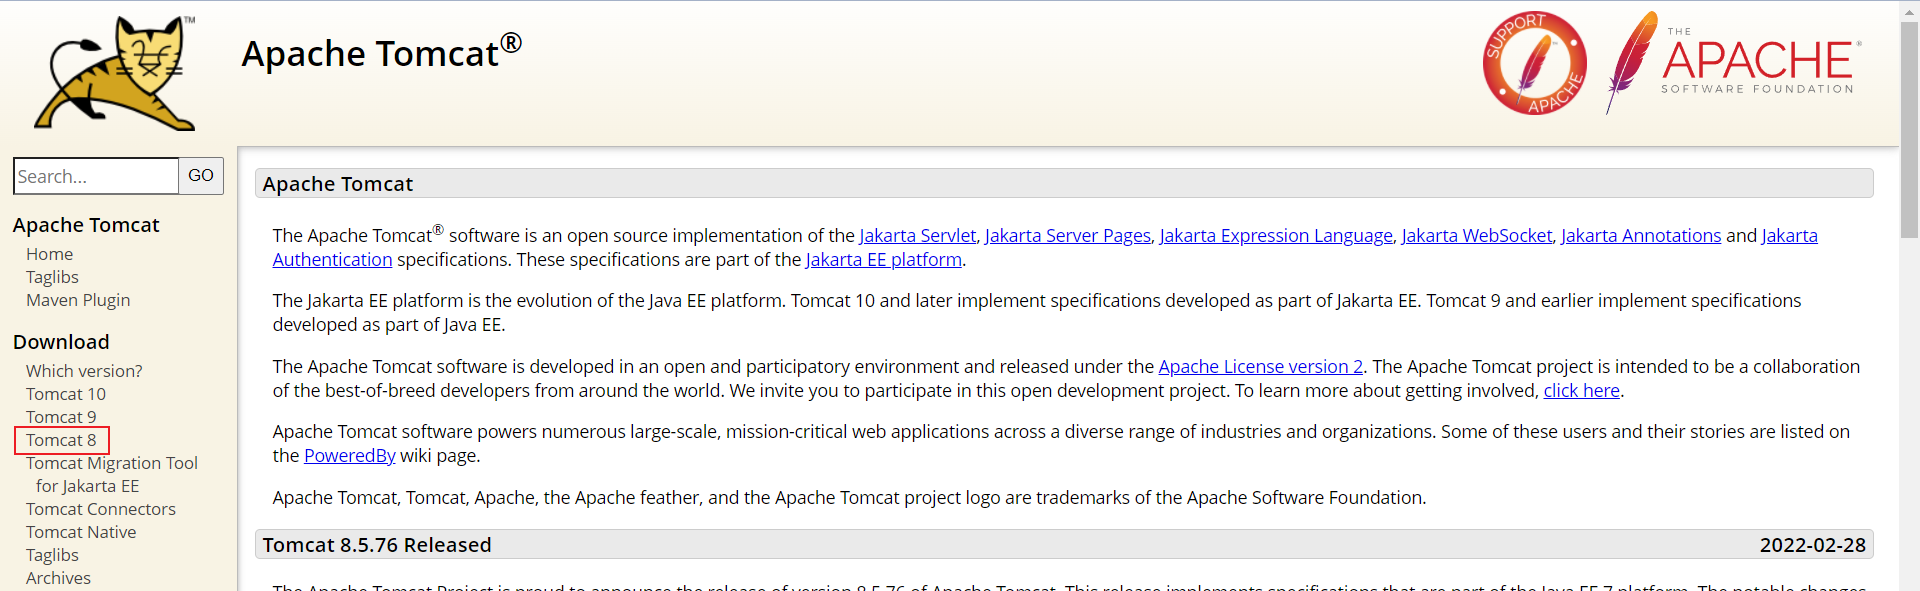The height and width of the screenshot is (591, 1920).
Task: Open Tomcat Migration Tool for Jakarta EE
Action: coord(112,464)
